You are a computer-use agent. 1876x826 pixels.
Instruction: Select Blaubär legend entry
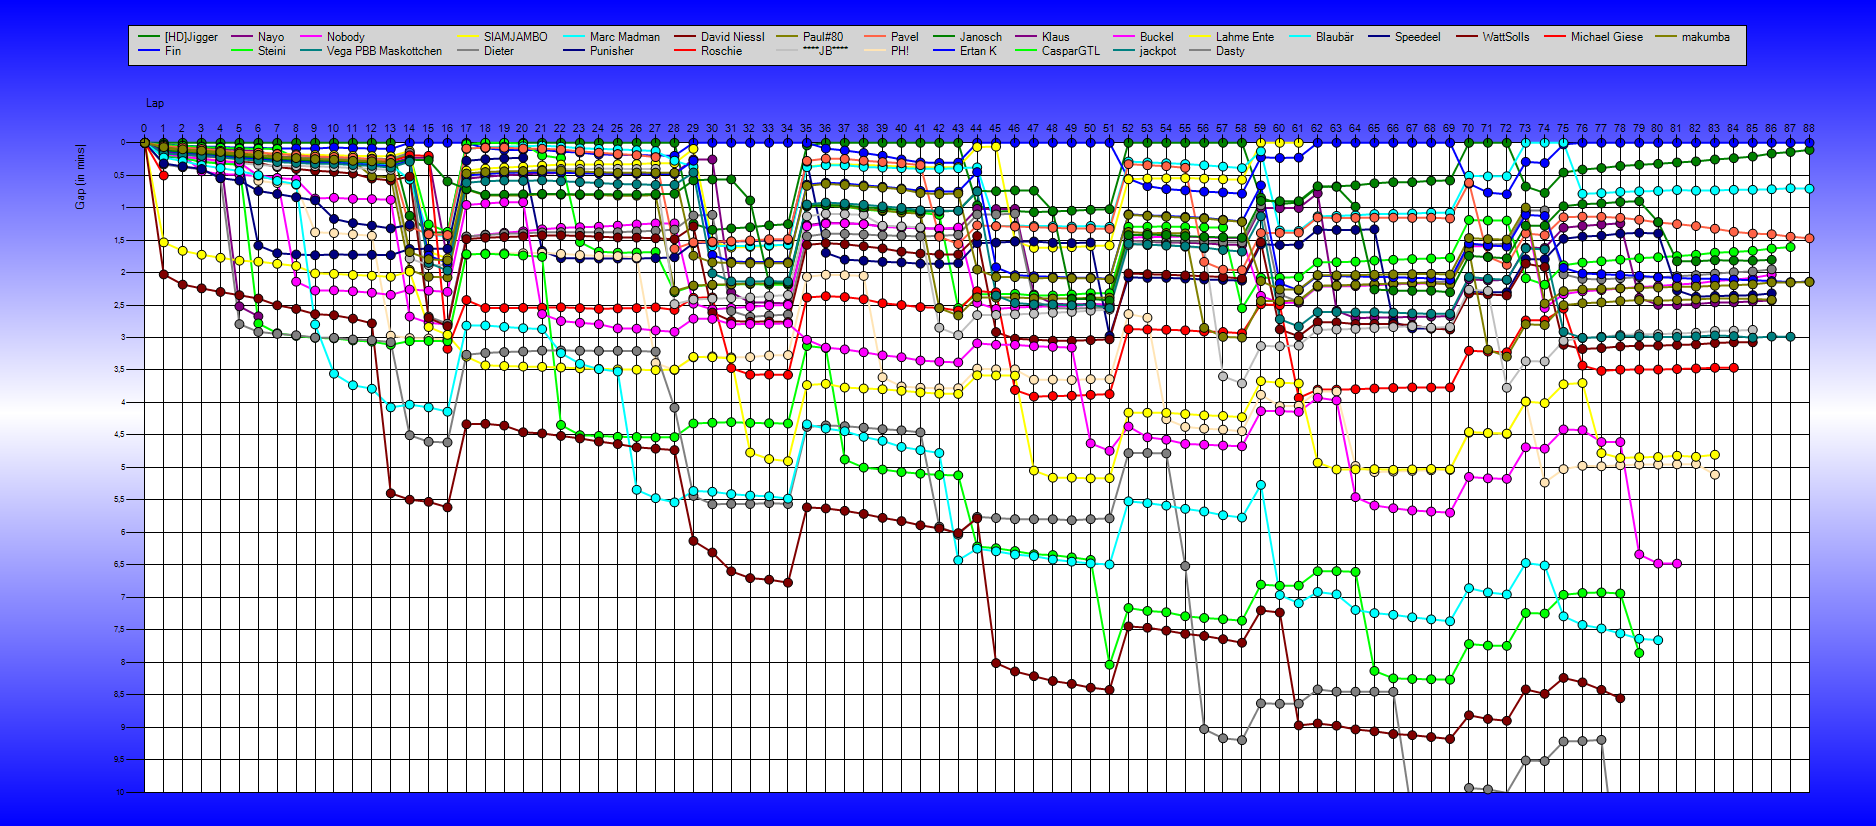[1322, 37]
